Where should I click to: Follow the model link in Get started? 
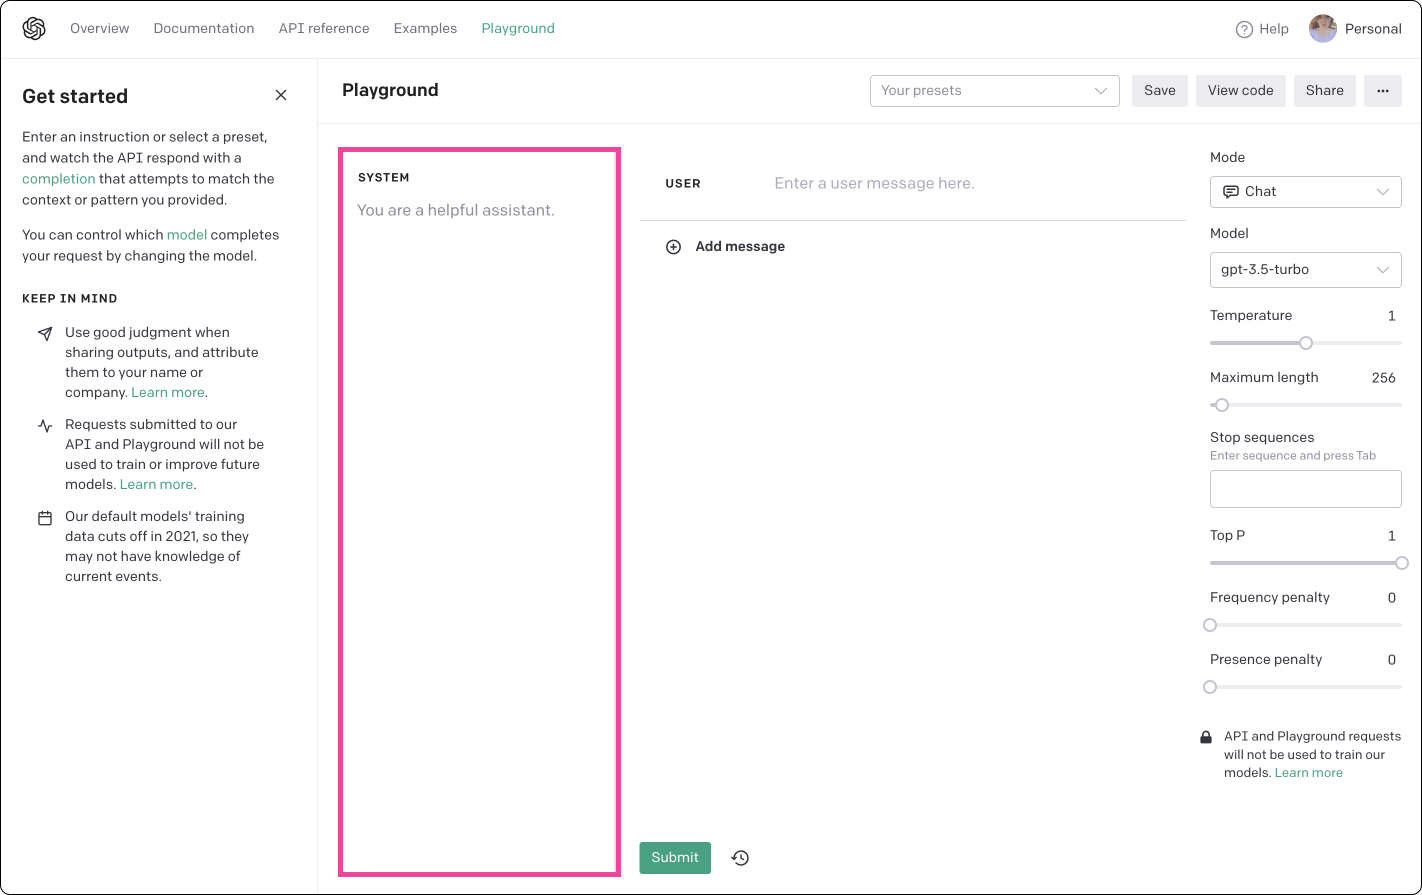click(x=187, y=235)
